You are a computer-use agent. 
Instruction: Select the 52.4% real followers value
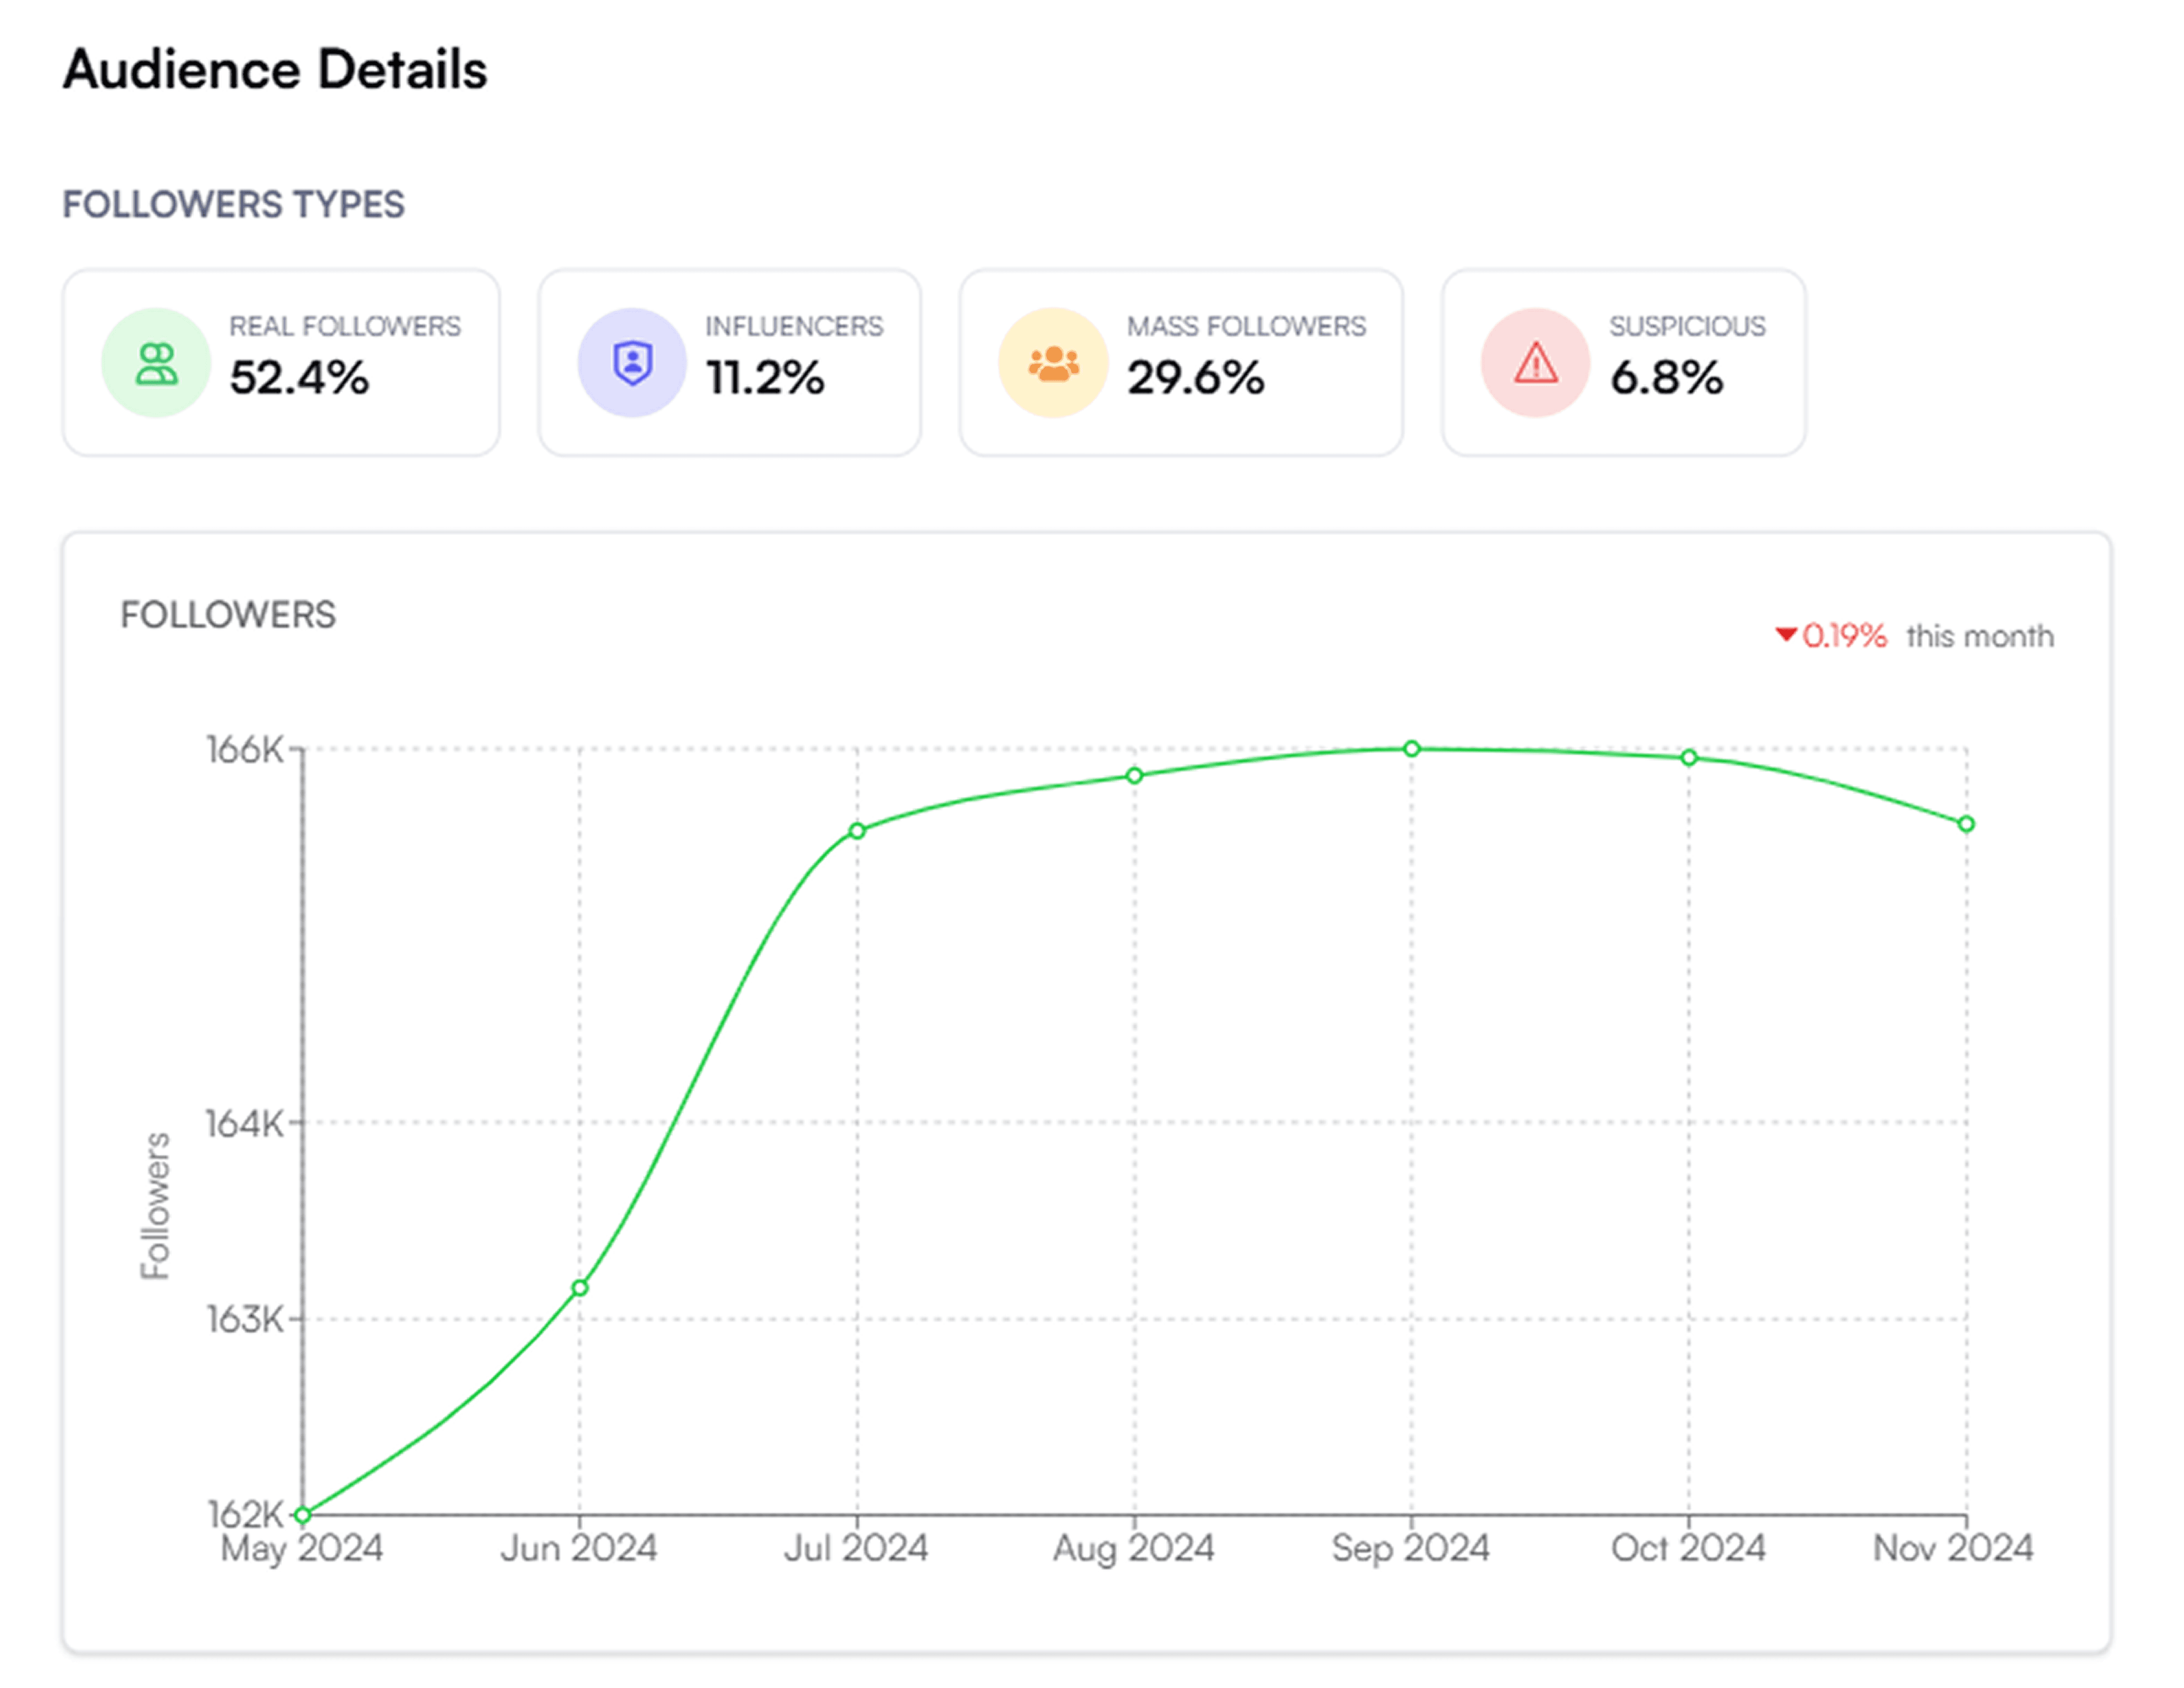tap(299, 378)
